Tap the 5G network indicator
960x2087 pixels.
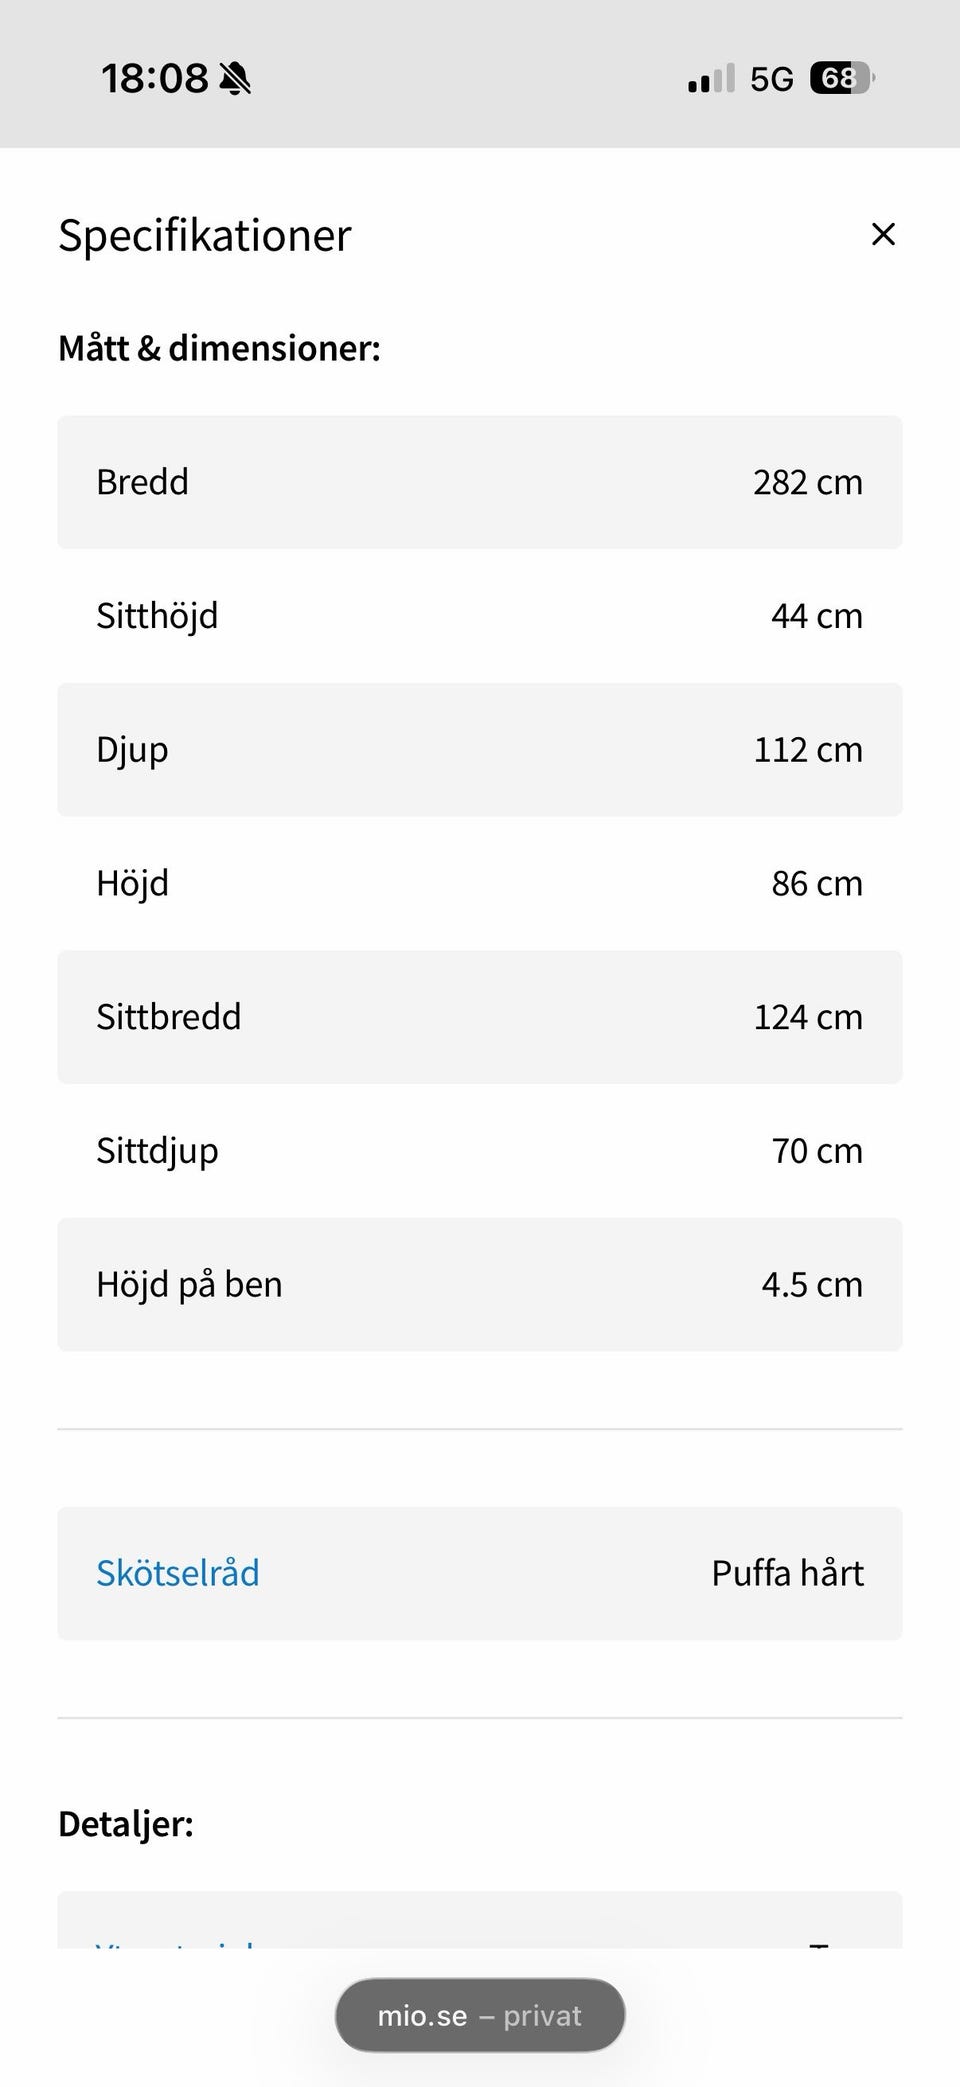coord(771,79)
